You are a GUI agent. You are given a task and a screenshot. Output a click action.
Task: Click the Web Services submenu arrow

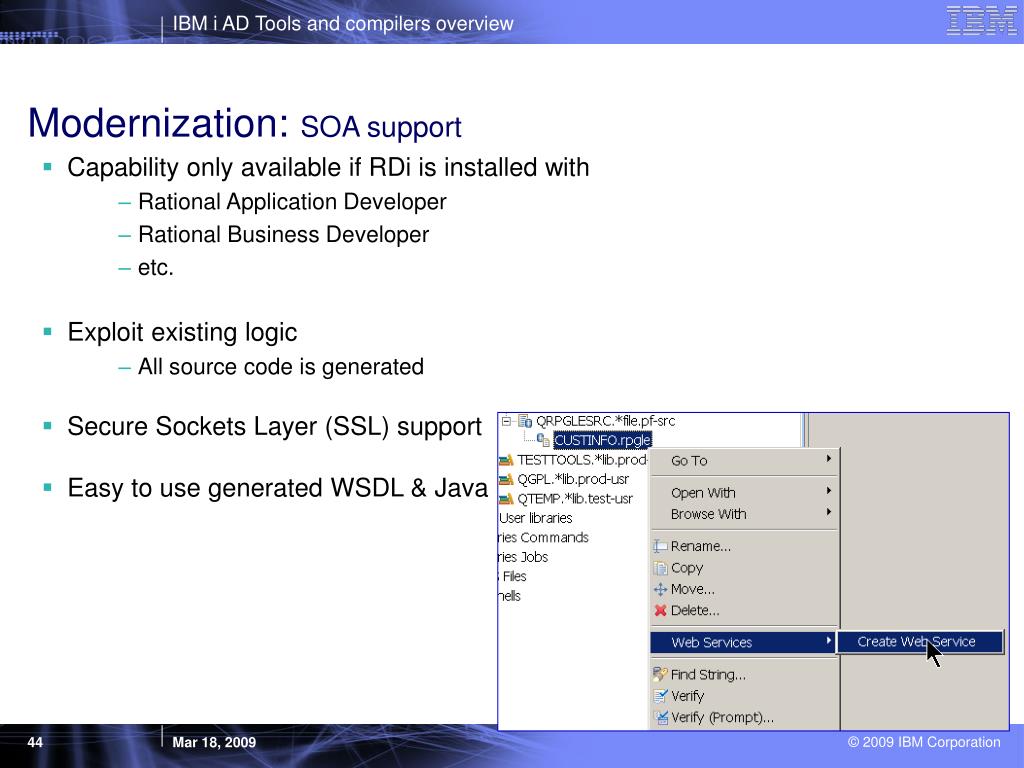(829, 641)
